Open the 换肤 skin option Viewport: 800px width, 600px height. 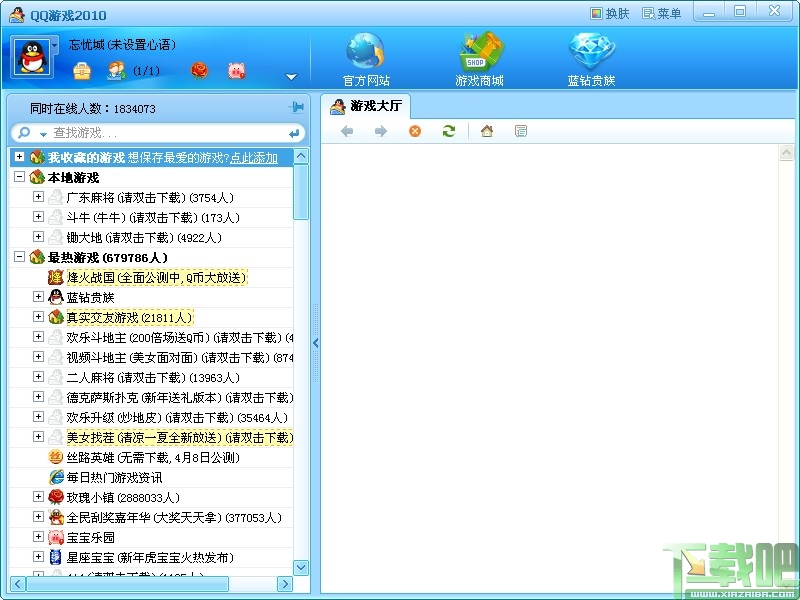coord(610,13)
